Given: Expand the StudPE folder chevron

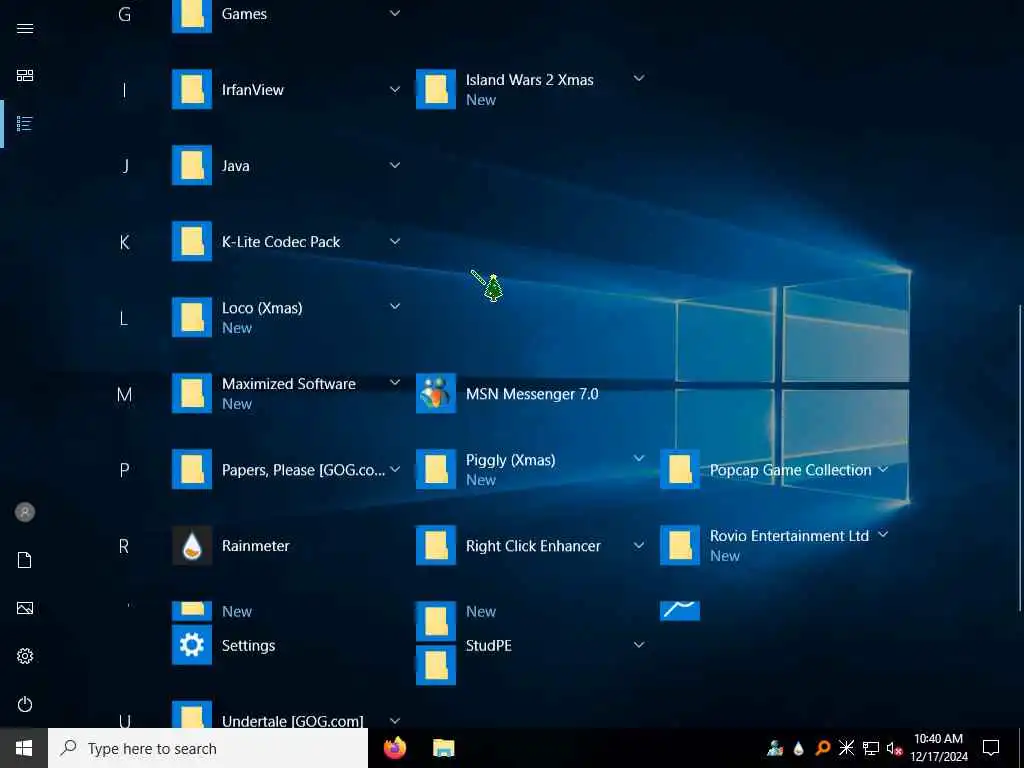Looking at the screenshot, I should pos(639,645).
